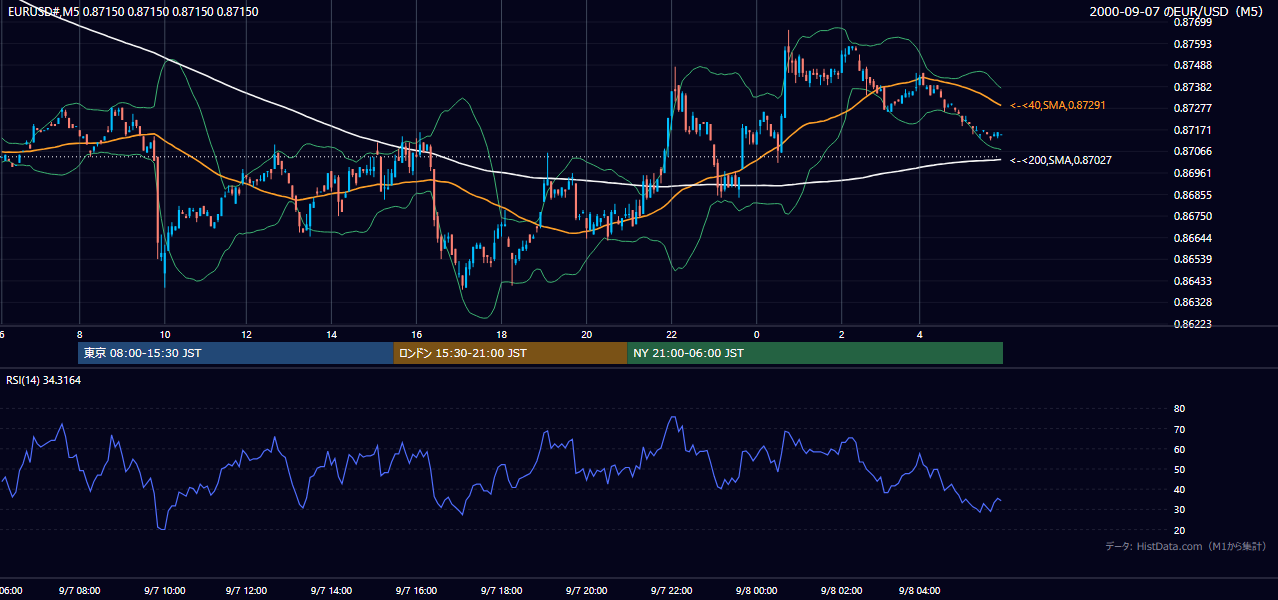
Task: Click price axis value 0.87382
Action: pyautogui.click(x=1192, y=87)
